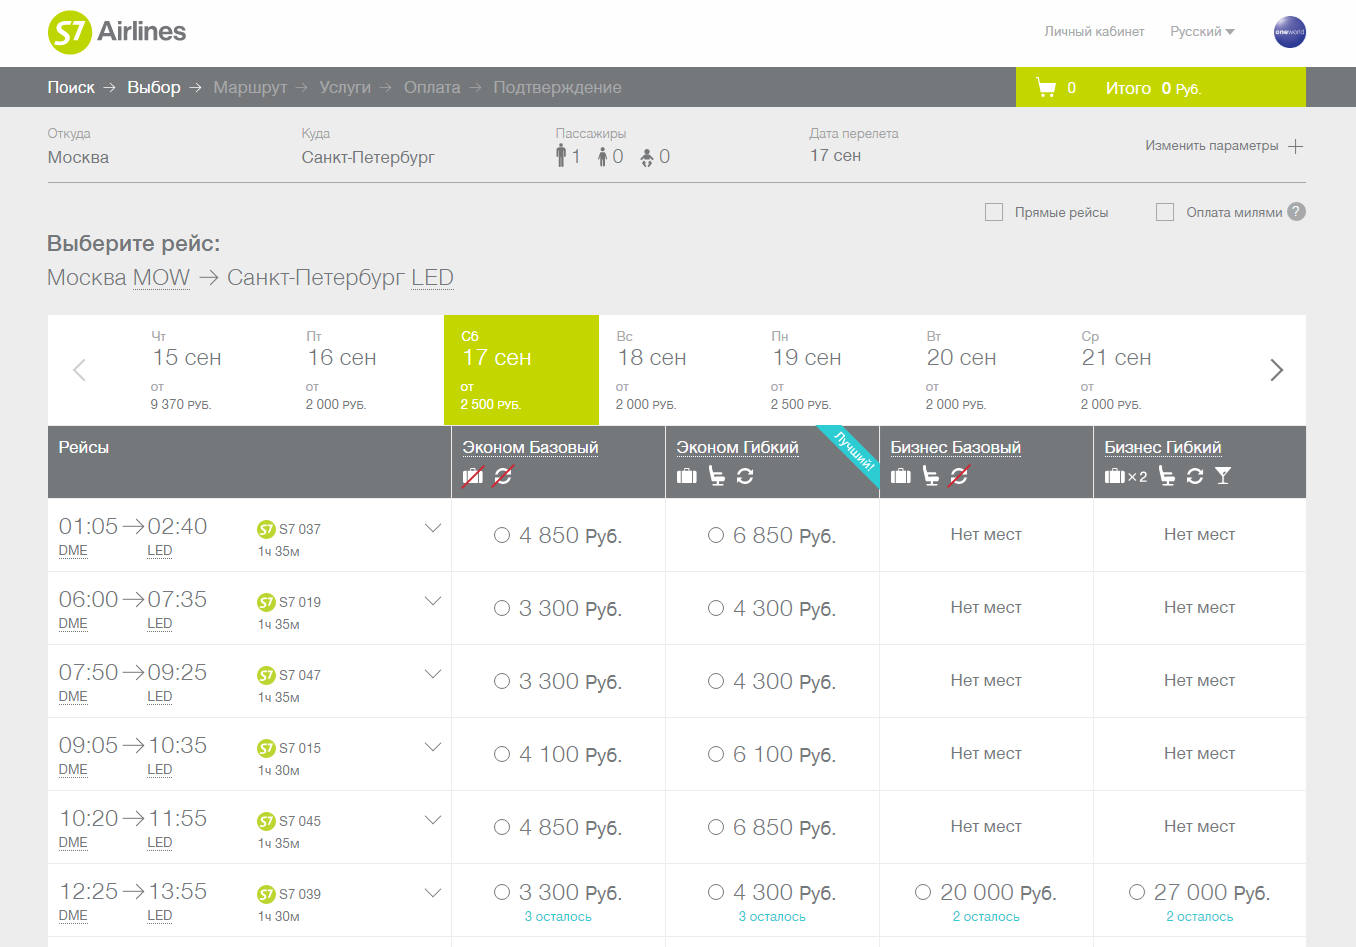Click baggage icon under Эконом Гибкий

(687, 476)
